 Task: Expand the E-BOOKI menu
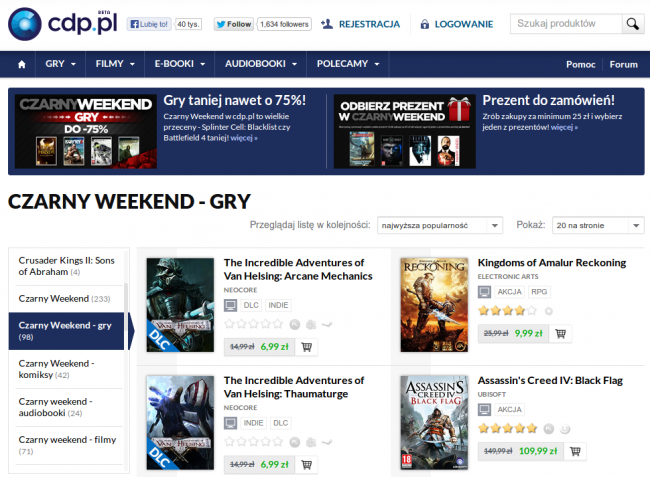179,64
